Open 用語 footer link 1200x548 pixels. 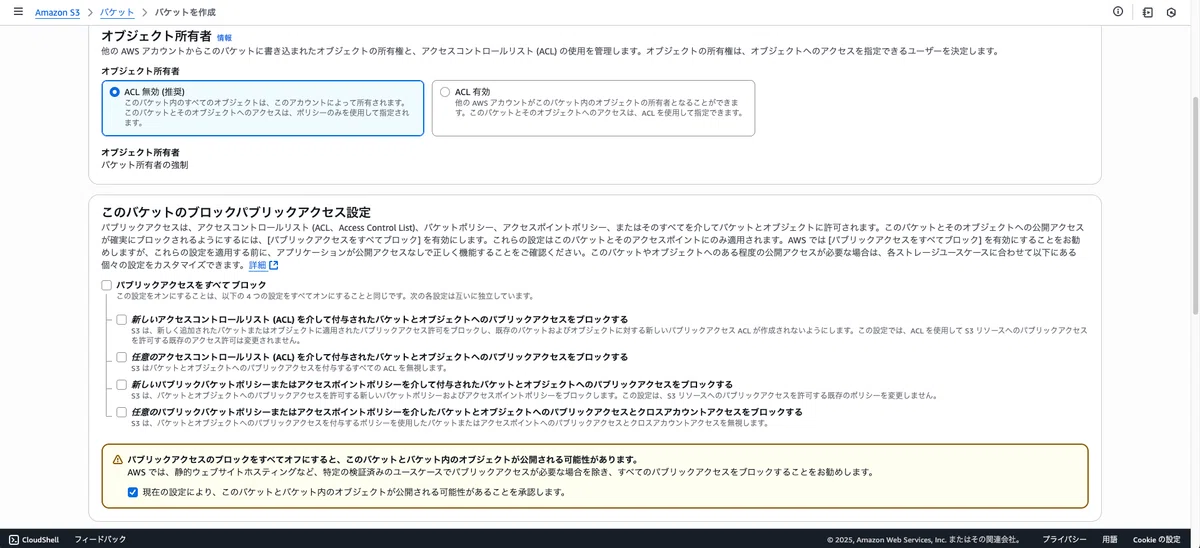pos(1110,539)
